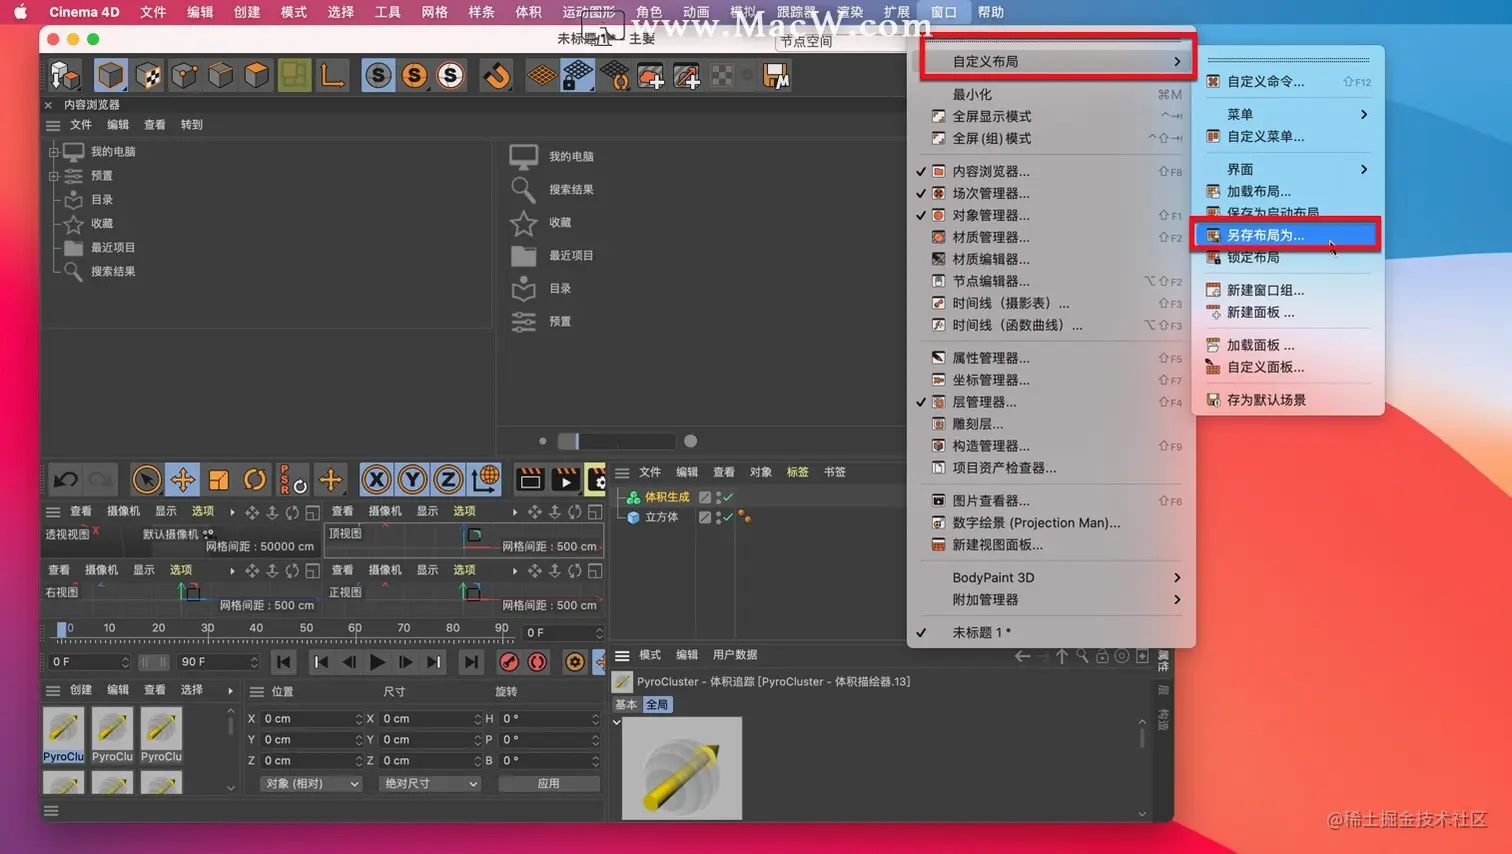Image resolution: width=1512 pixels, height=854 pixels.
Task: Click the magnet Snap icon
Action: tap(496, 75)
